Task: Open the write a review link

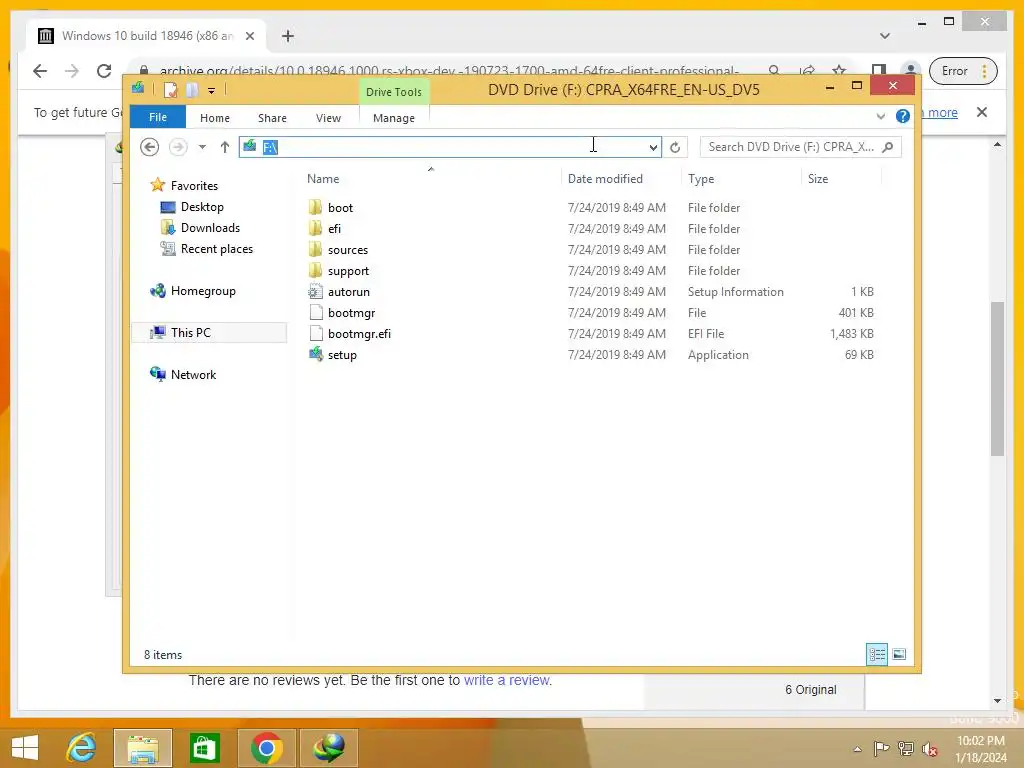Action: 507,680
